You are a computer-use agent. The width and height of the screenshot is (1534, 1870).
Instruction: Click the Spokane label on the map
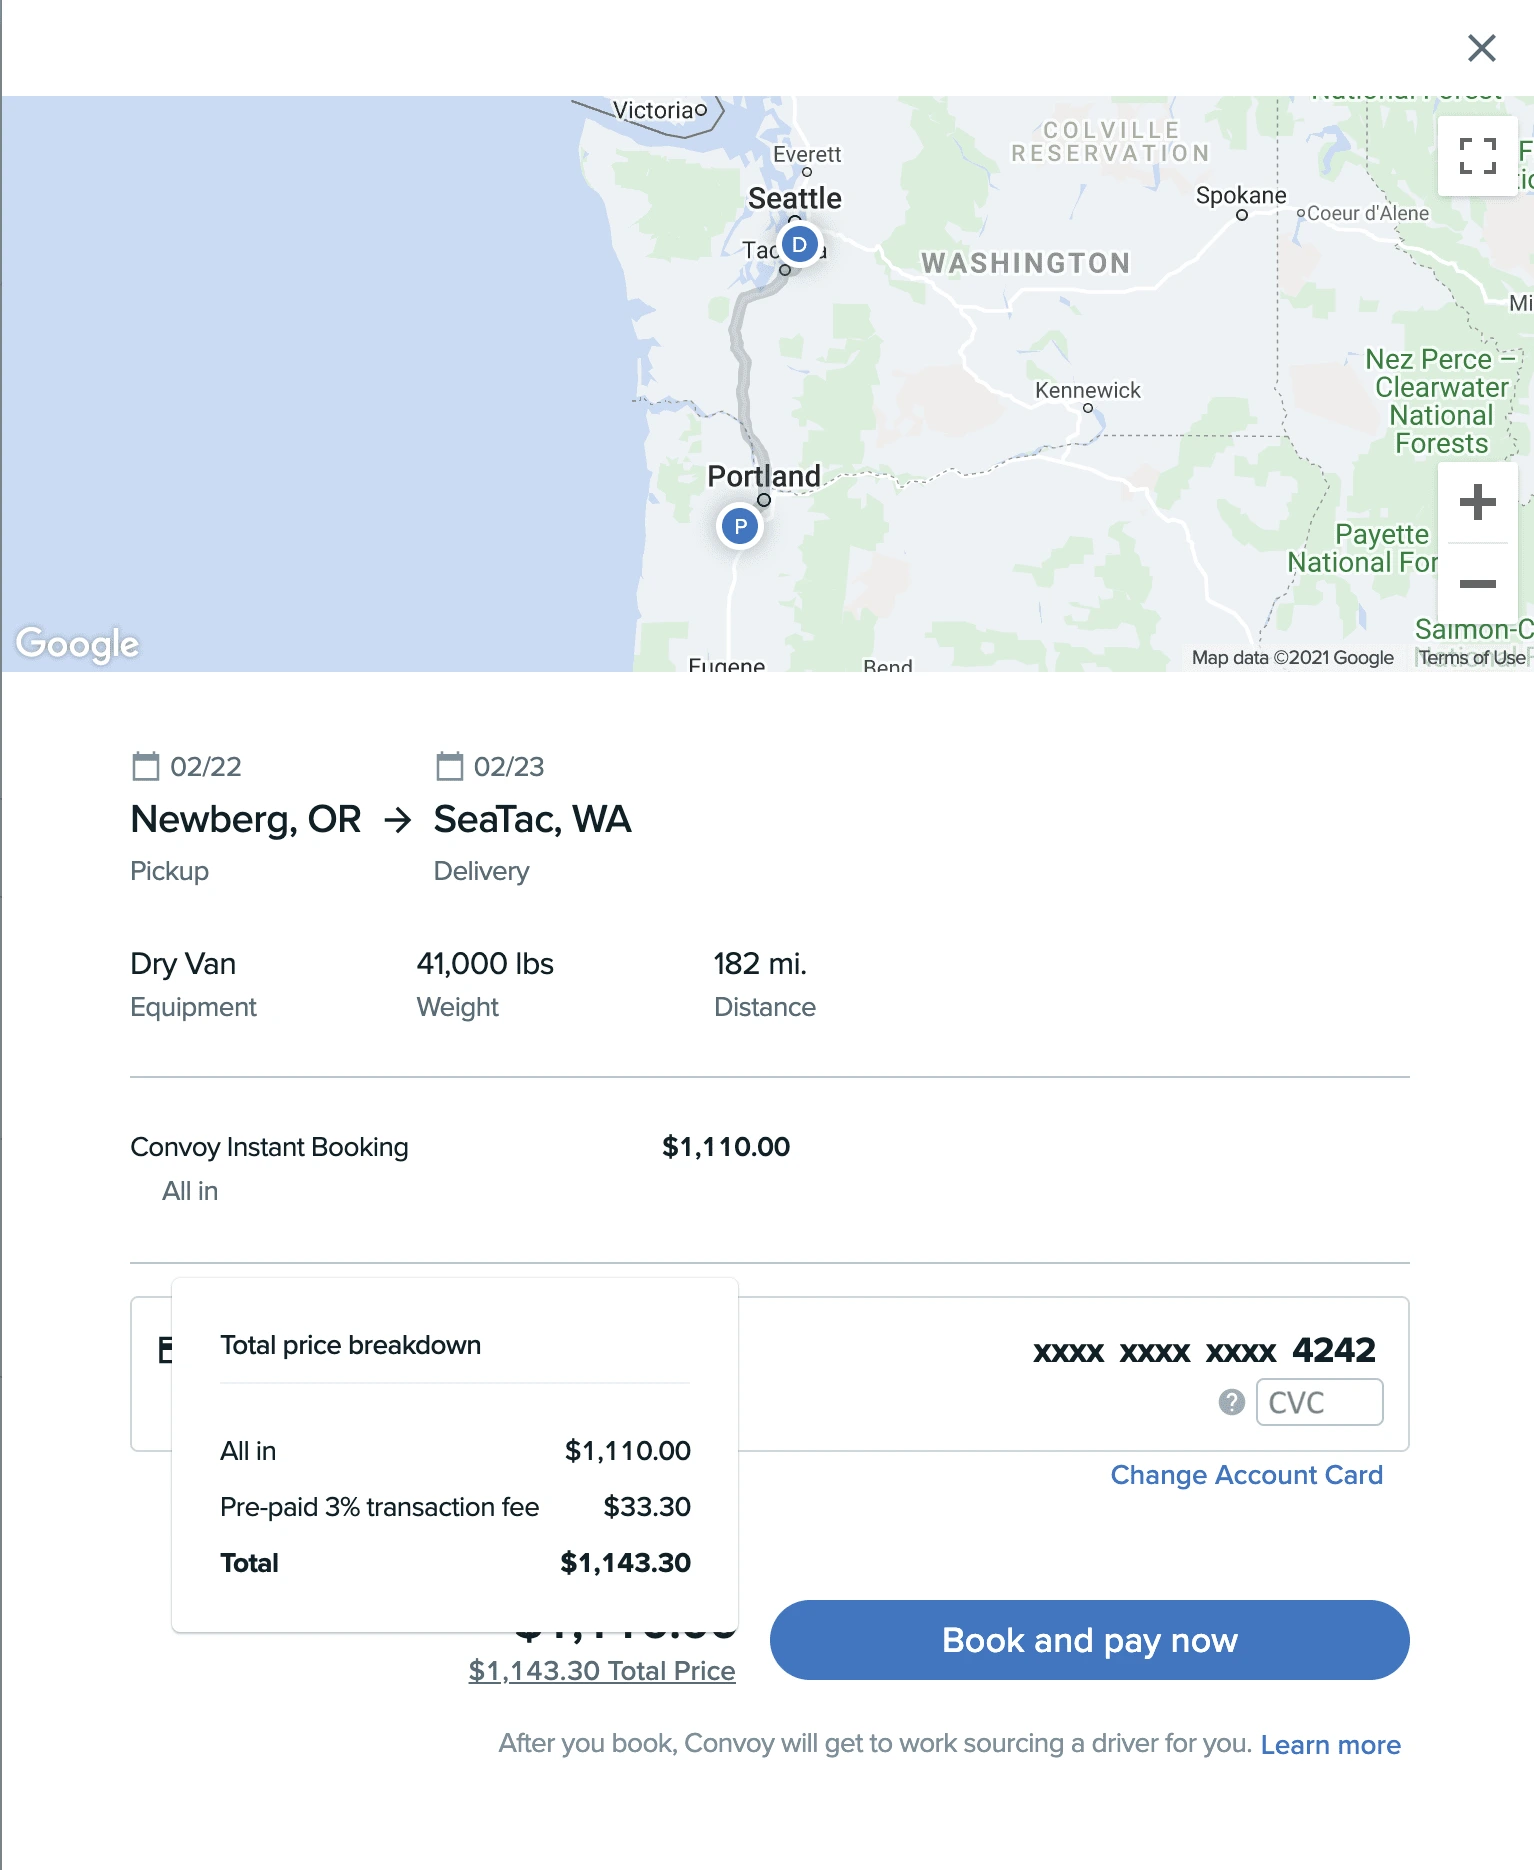1241,195
